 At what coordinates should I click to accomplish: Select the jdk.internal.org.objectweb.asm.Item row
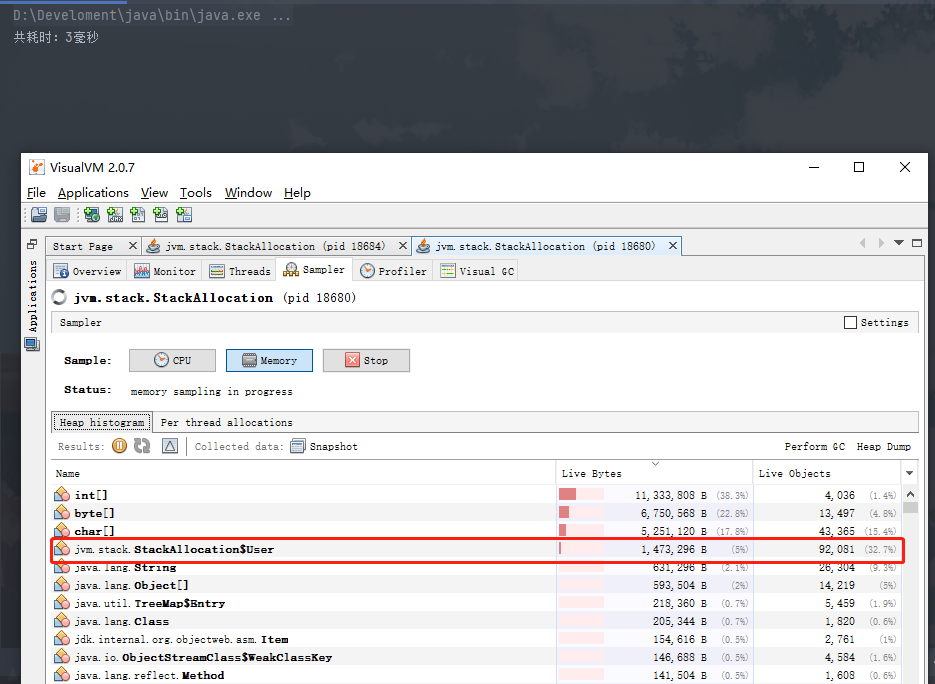(x=477, y=639)
